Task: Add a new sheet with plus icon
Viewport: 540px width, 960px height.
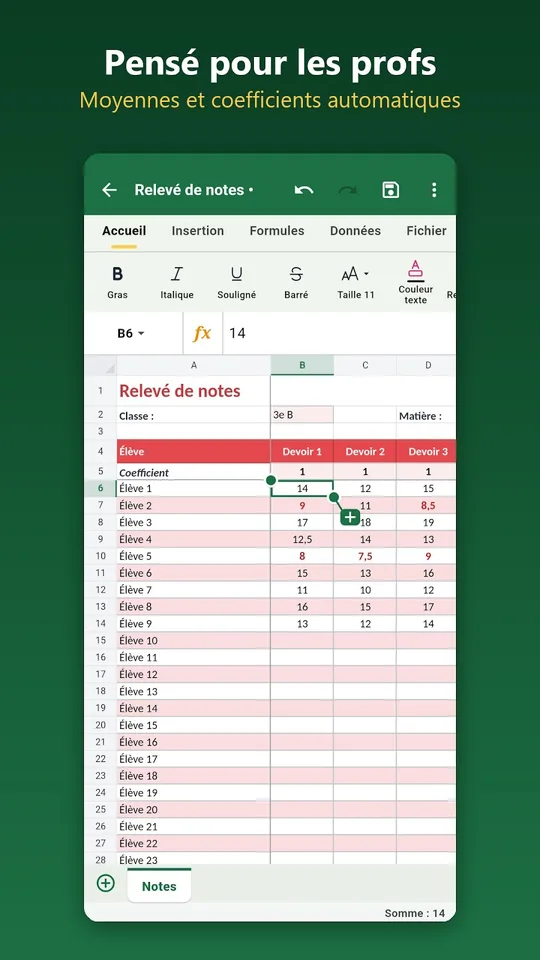Action: coord(106,883)
